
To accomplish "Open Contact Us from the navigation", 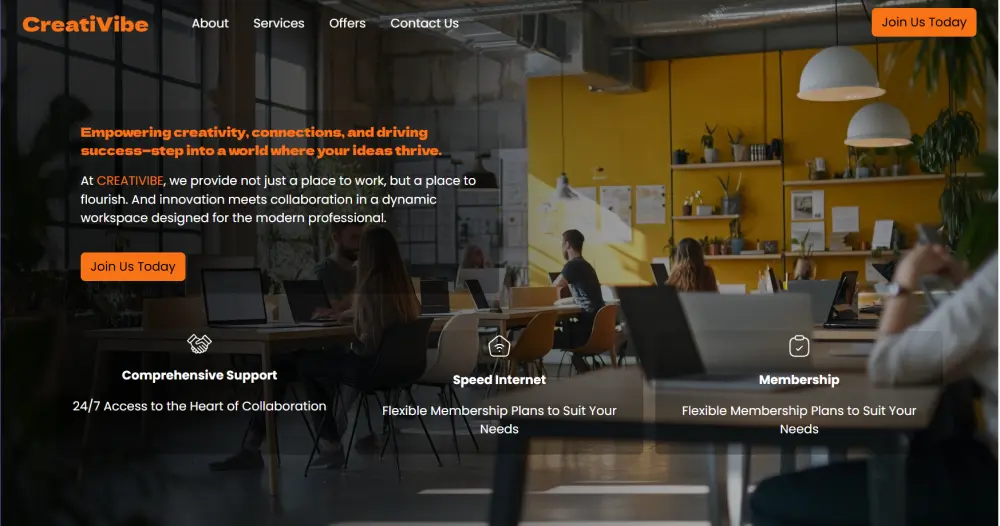I will [x=424, y=23].
